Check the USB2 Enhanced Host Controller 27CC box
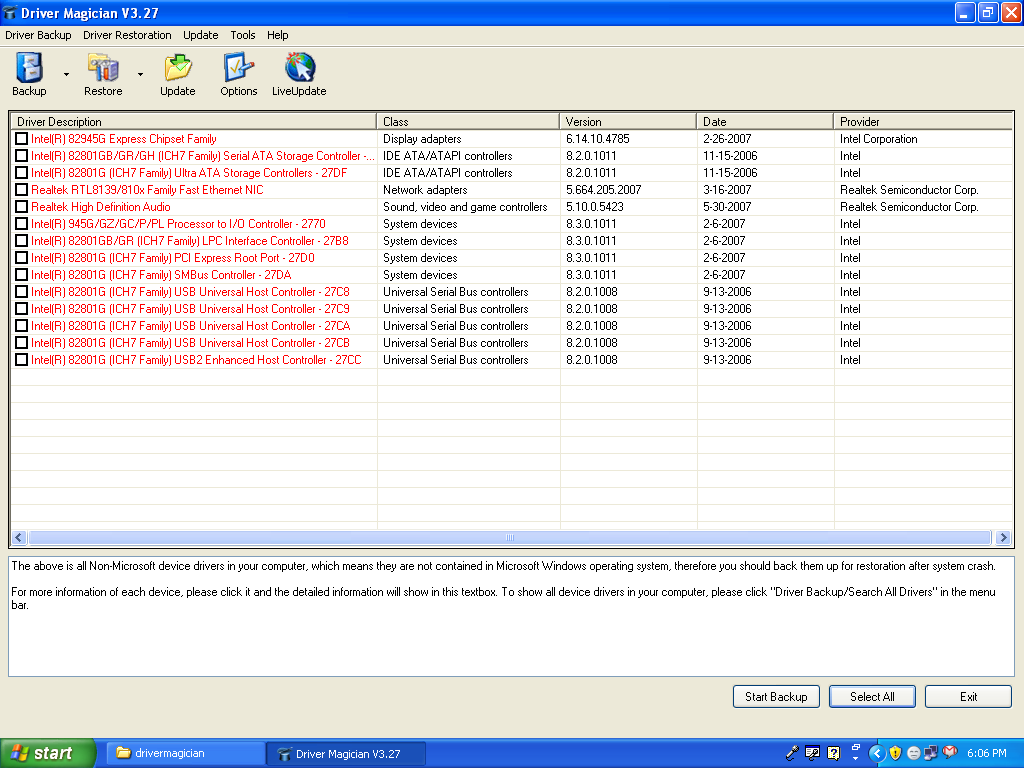Screen dimensions: 1024x768 pos(22,359)
